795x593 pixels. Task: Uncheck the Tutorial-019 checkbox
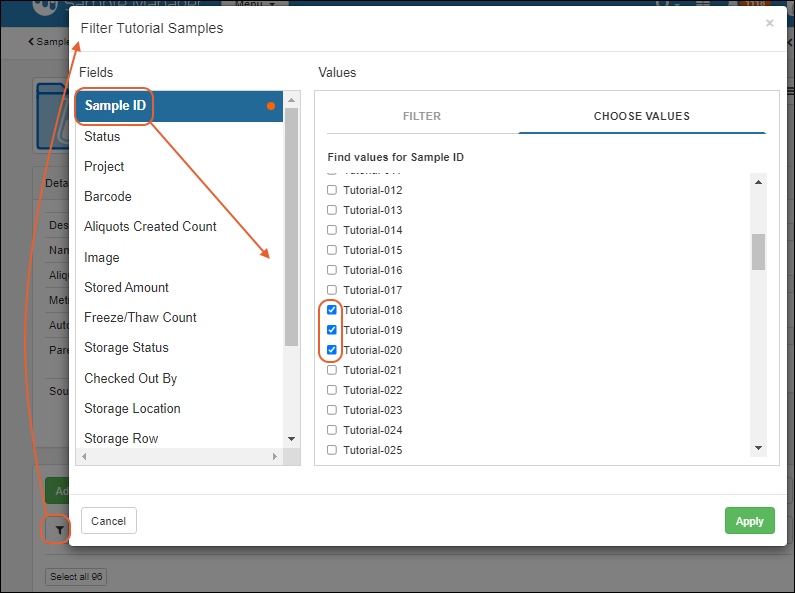coord(332,330)
